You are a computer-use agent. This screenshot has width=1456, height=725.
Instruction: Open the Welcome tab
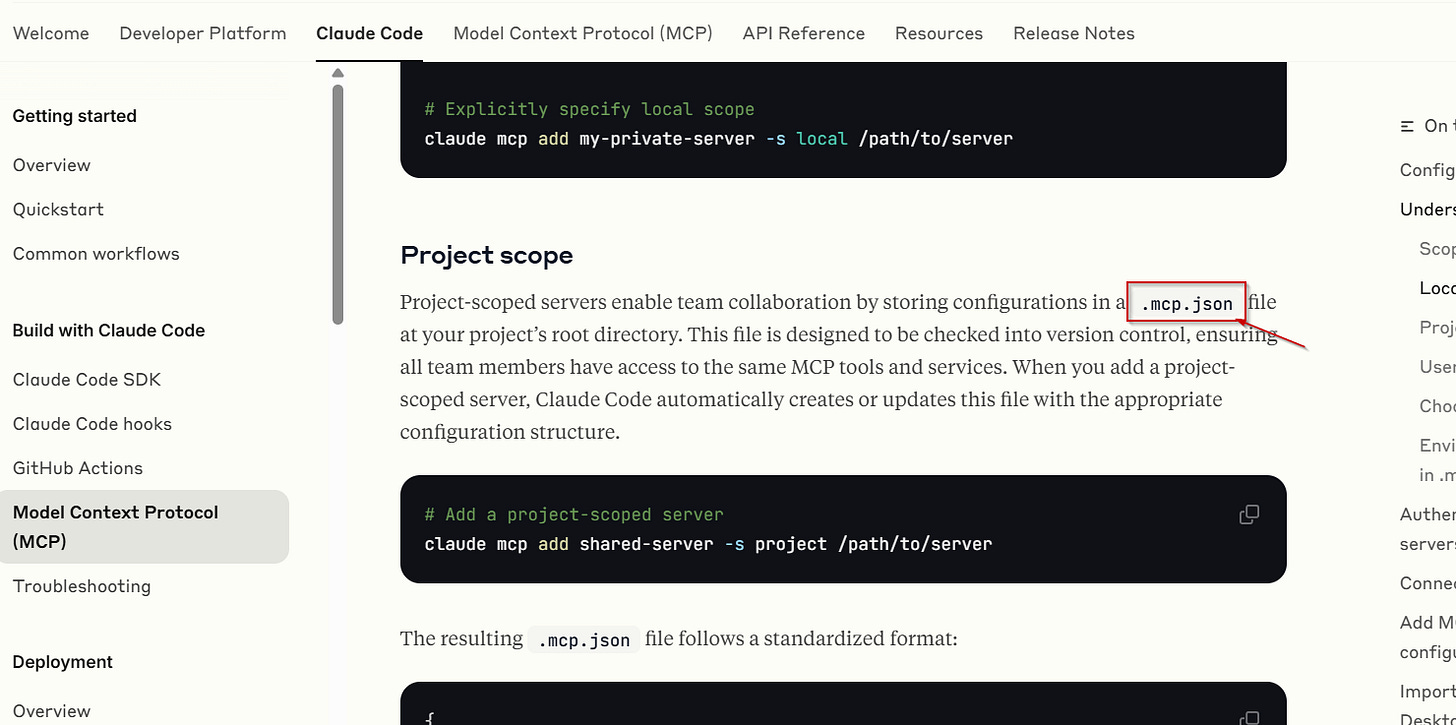51,33
